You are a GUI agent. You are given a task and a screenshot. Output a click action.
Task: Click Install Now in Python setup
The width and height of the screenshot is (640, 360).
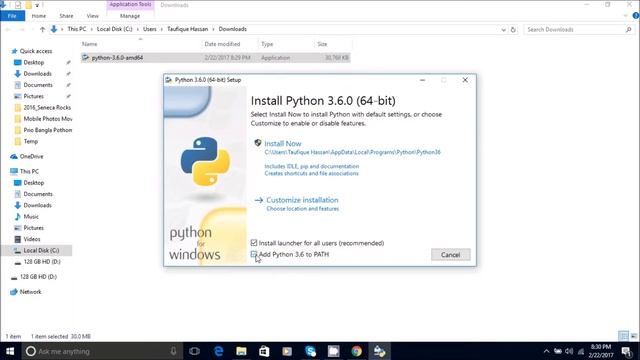[x=282, y=144]
